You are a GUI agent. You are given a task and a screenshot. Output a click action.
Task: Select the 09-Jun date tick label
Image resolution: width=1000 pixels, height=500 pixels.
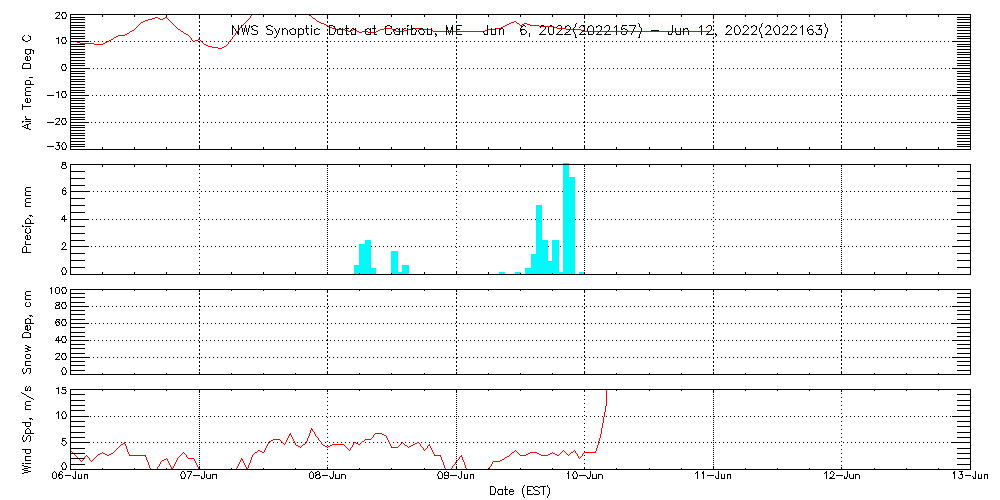point(457,478)
